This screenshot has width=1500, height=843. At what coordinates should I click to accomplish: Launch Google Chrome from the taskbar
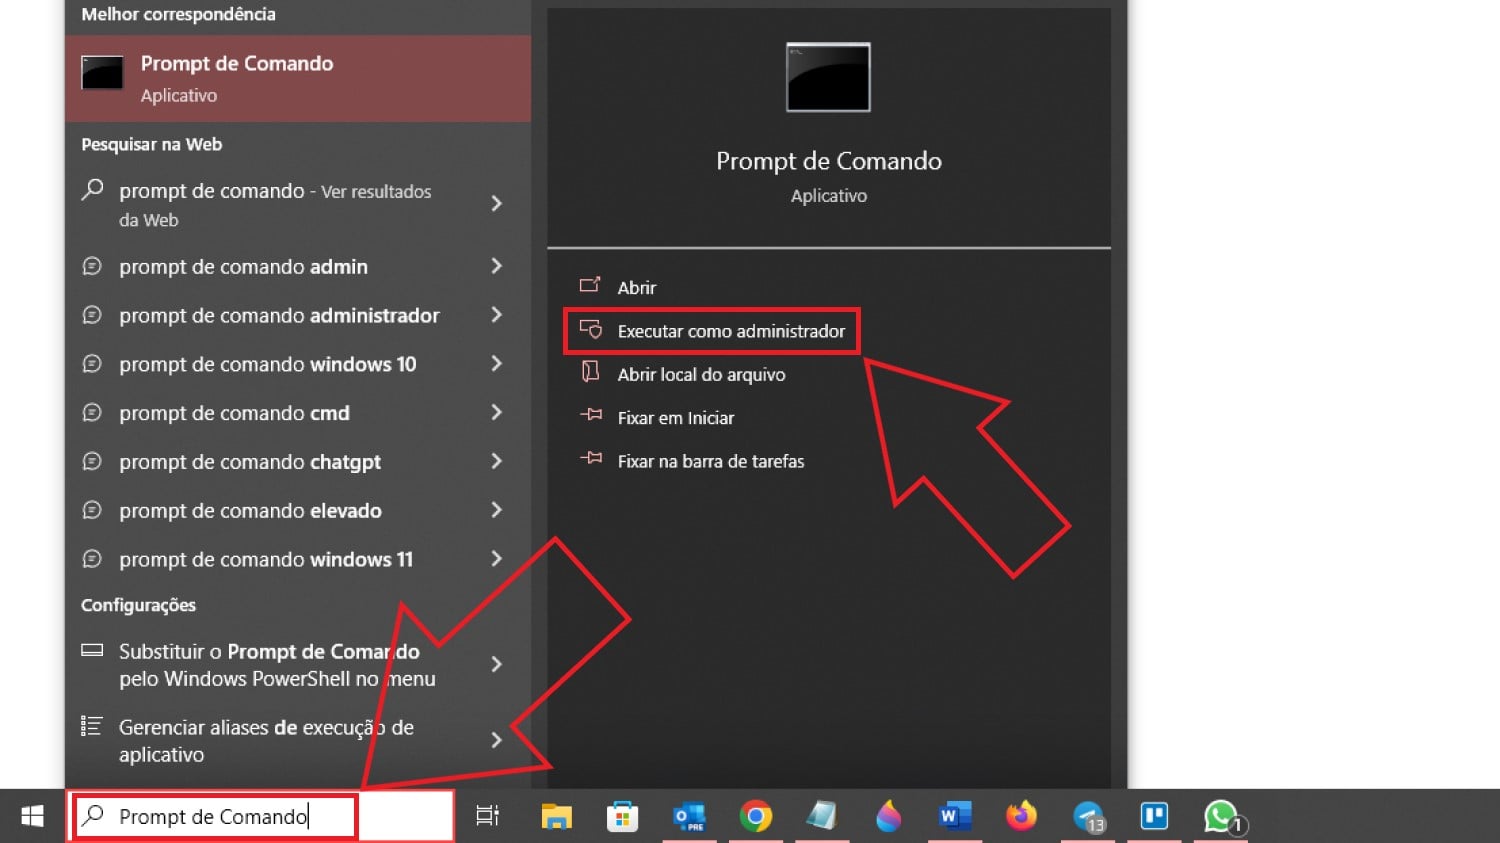pos(756,816)
